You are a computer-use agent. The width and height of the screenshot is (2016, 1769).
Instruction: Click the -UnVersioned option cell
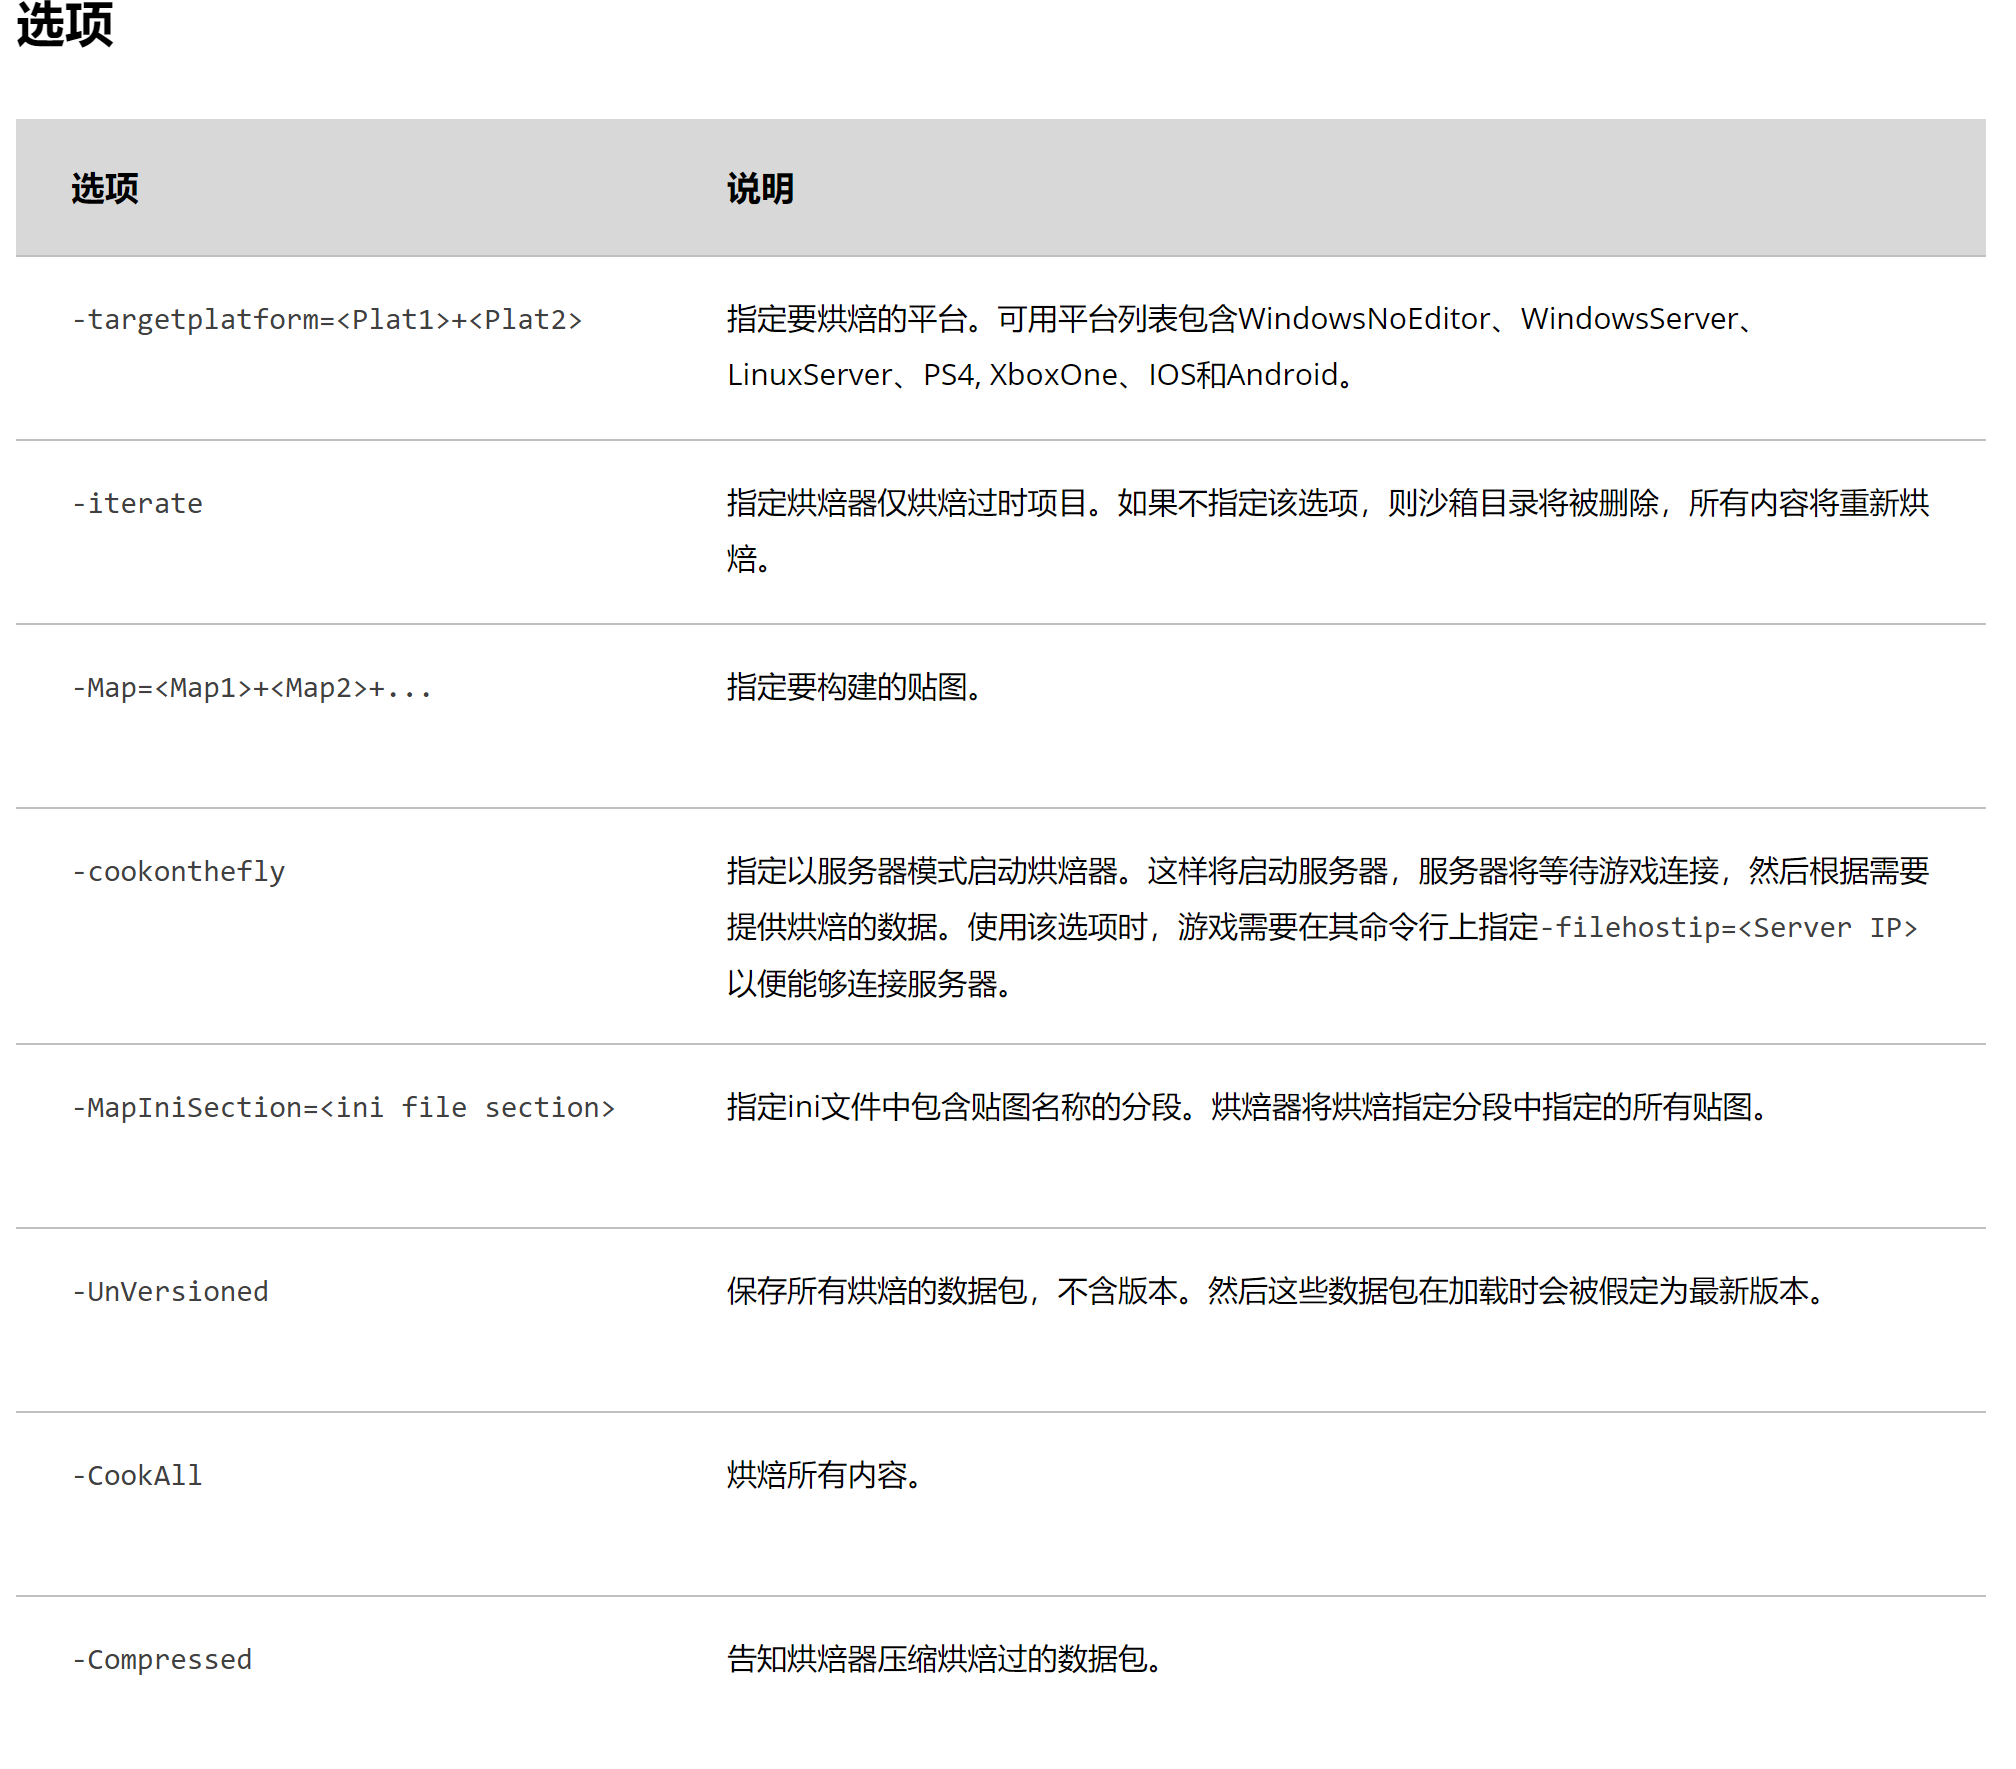pyautogui.click(x=170, y=1291)
